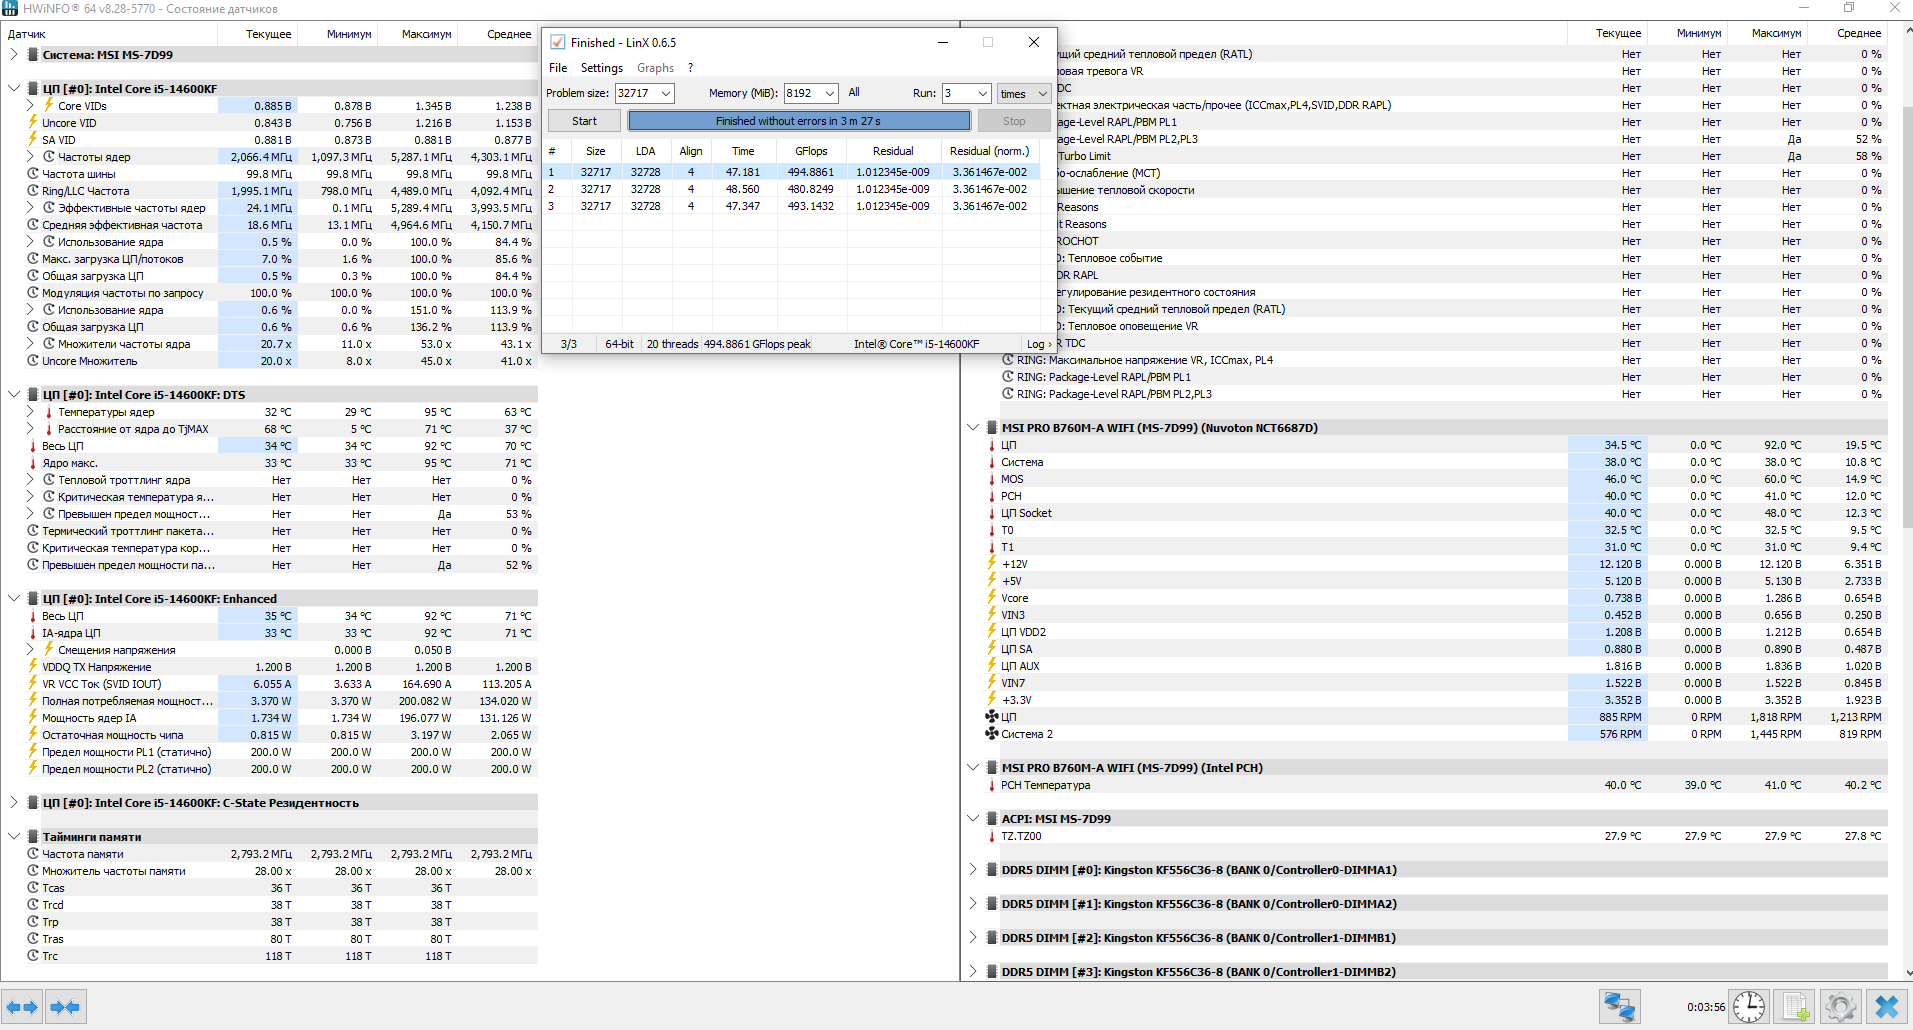Image resolution: width=1913 pixels, height=1030 pixels.
Task: Collapse the Тайминги памяти group
Action: 14,837
